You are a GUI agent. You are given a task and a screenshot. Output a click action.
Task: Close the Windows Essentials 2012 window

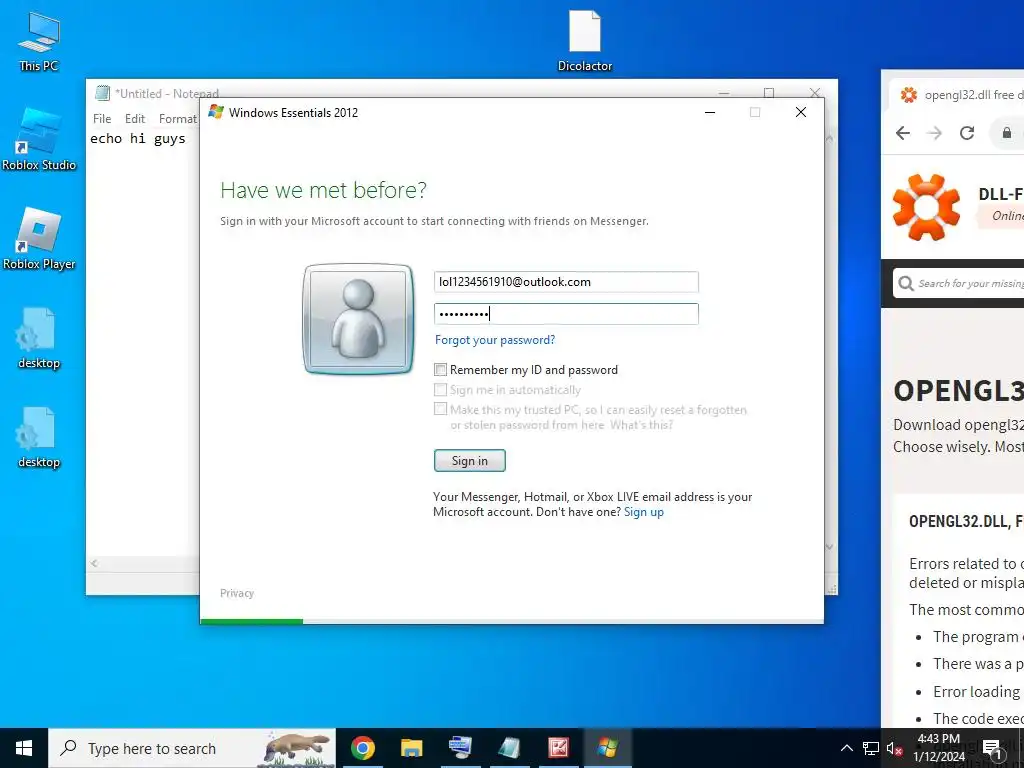(x=801, y=112)
